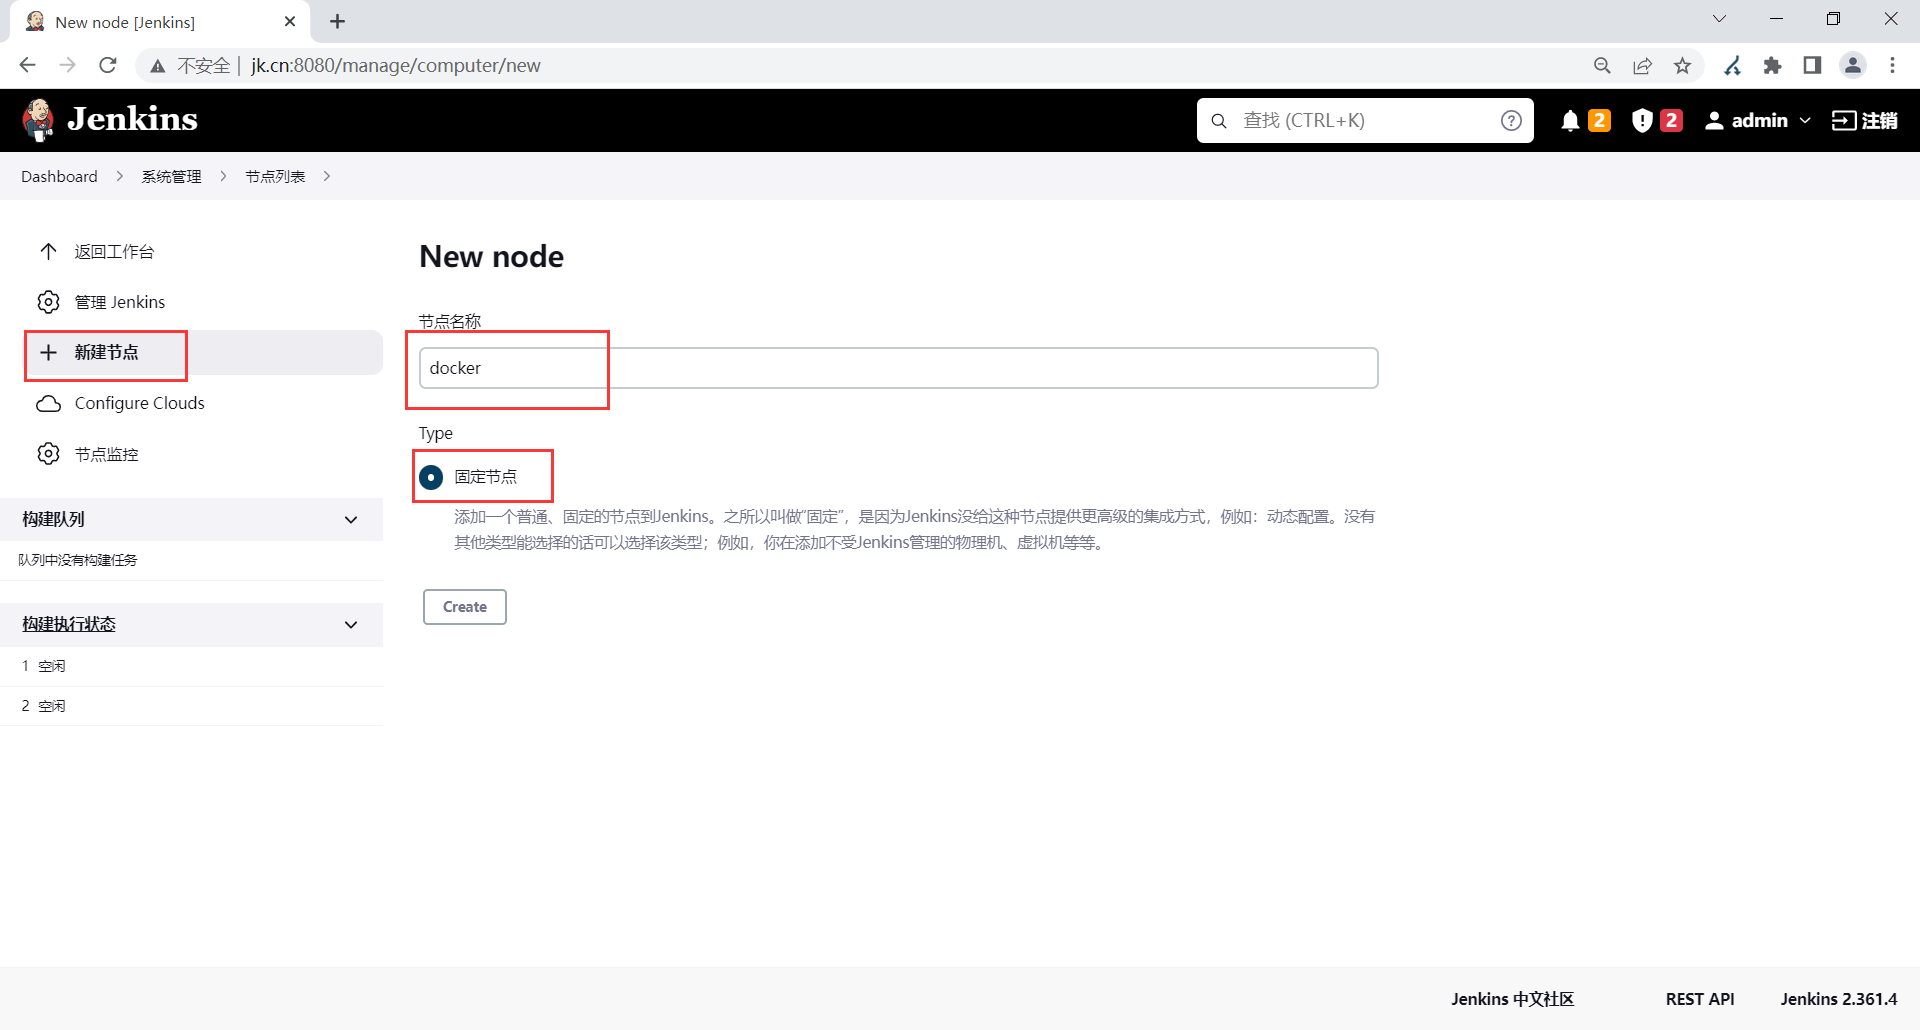This screenshot has height=1030, width=1920.
Task: Click the New node page heading
Action: click(491, 257)
